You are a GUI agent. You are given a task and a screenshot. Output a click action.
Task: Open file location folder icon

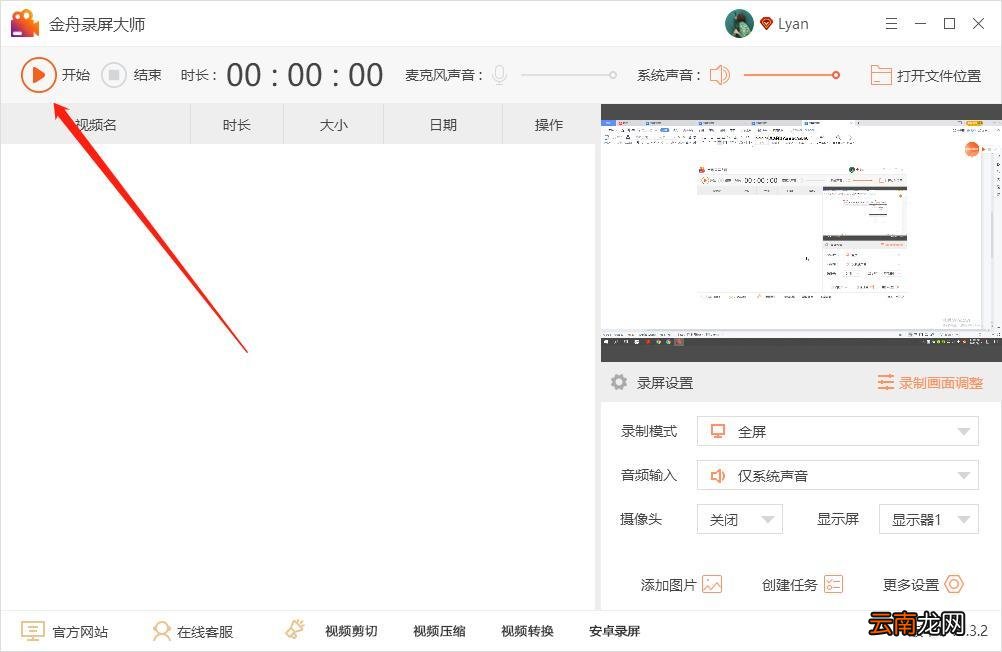click(x=881, y=75)
